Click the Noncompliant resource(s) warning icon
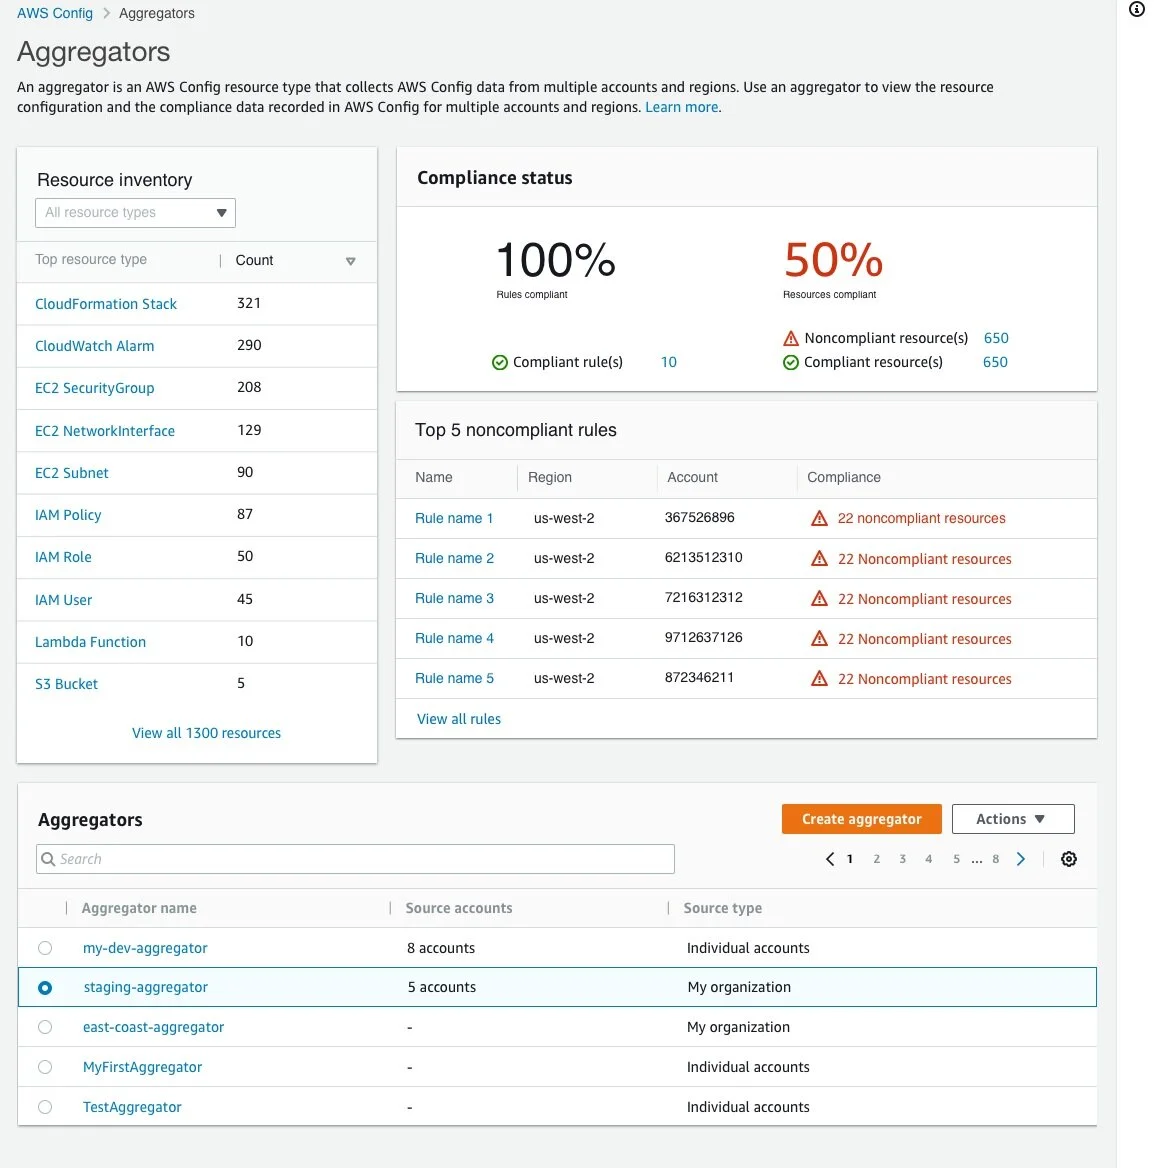The width and height of the screenshot is (1156, 1168). [x=791, y=338]
